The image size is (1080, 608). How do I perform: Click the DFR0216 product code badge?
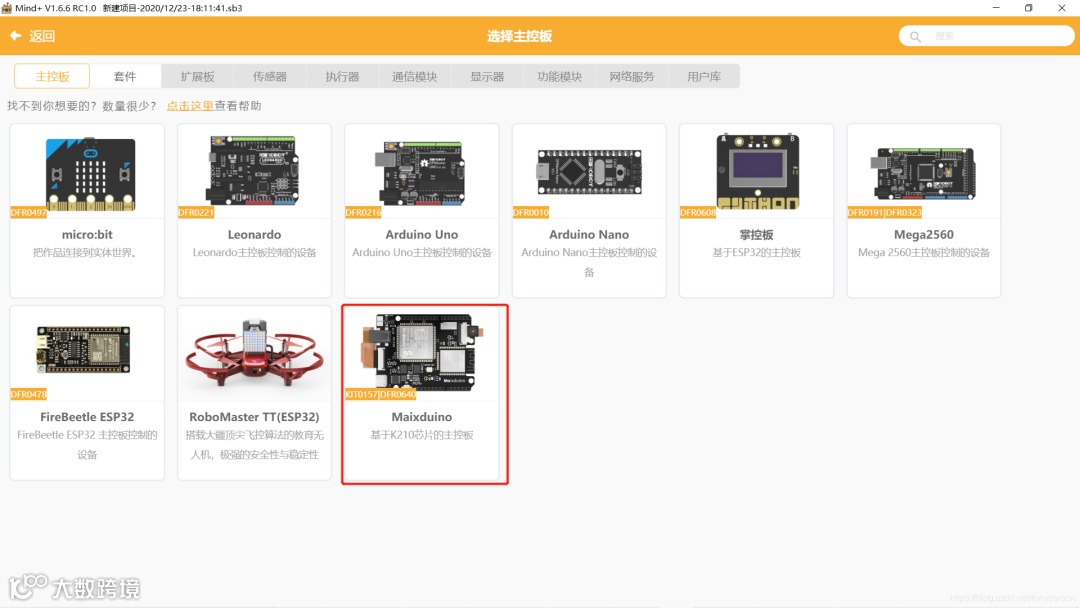click(363, 212)
